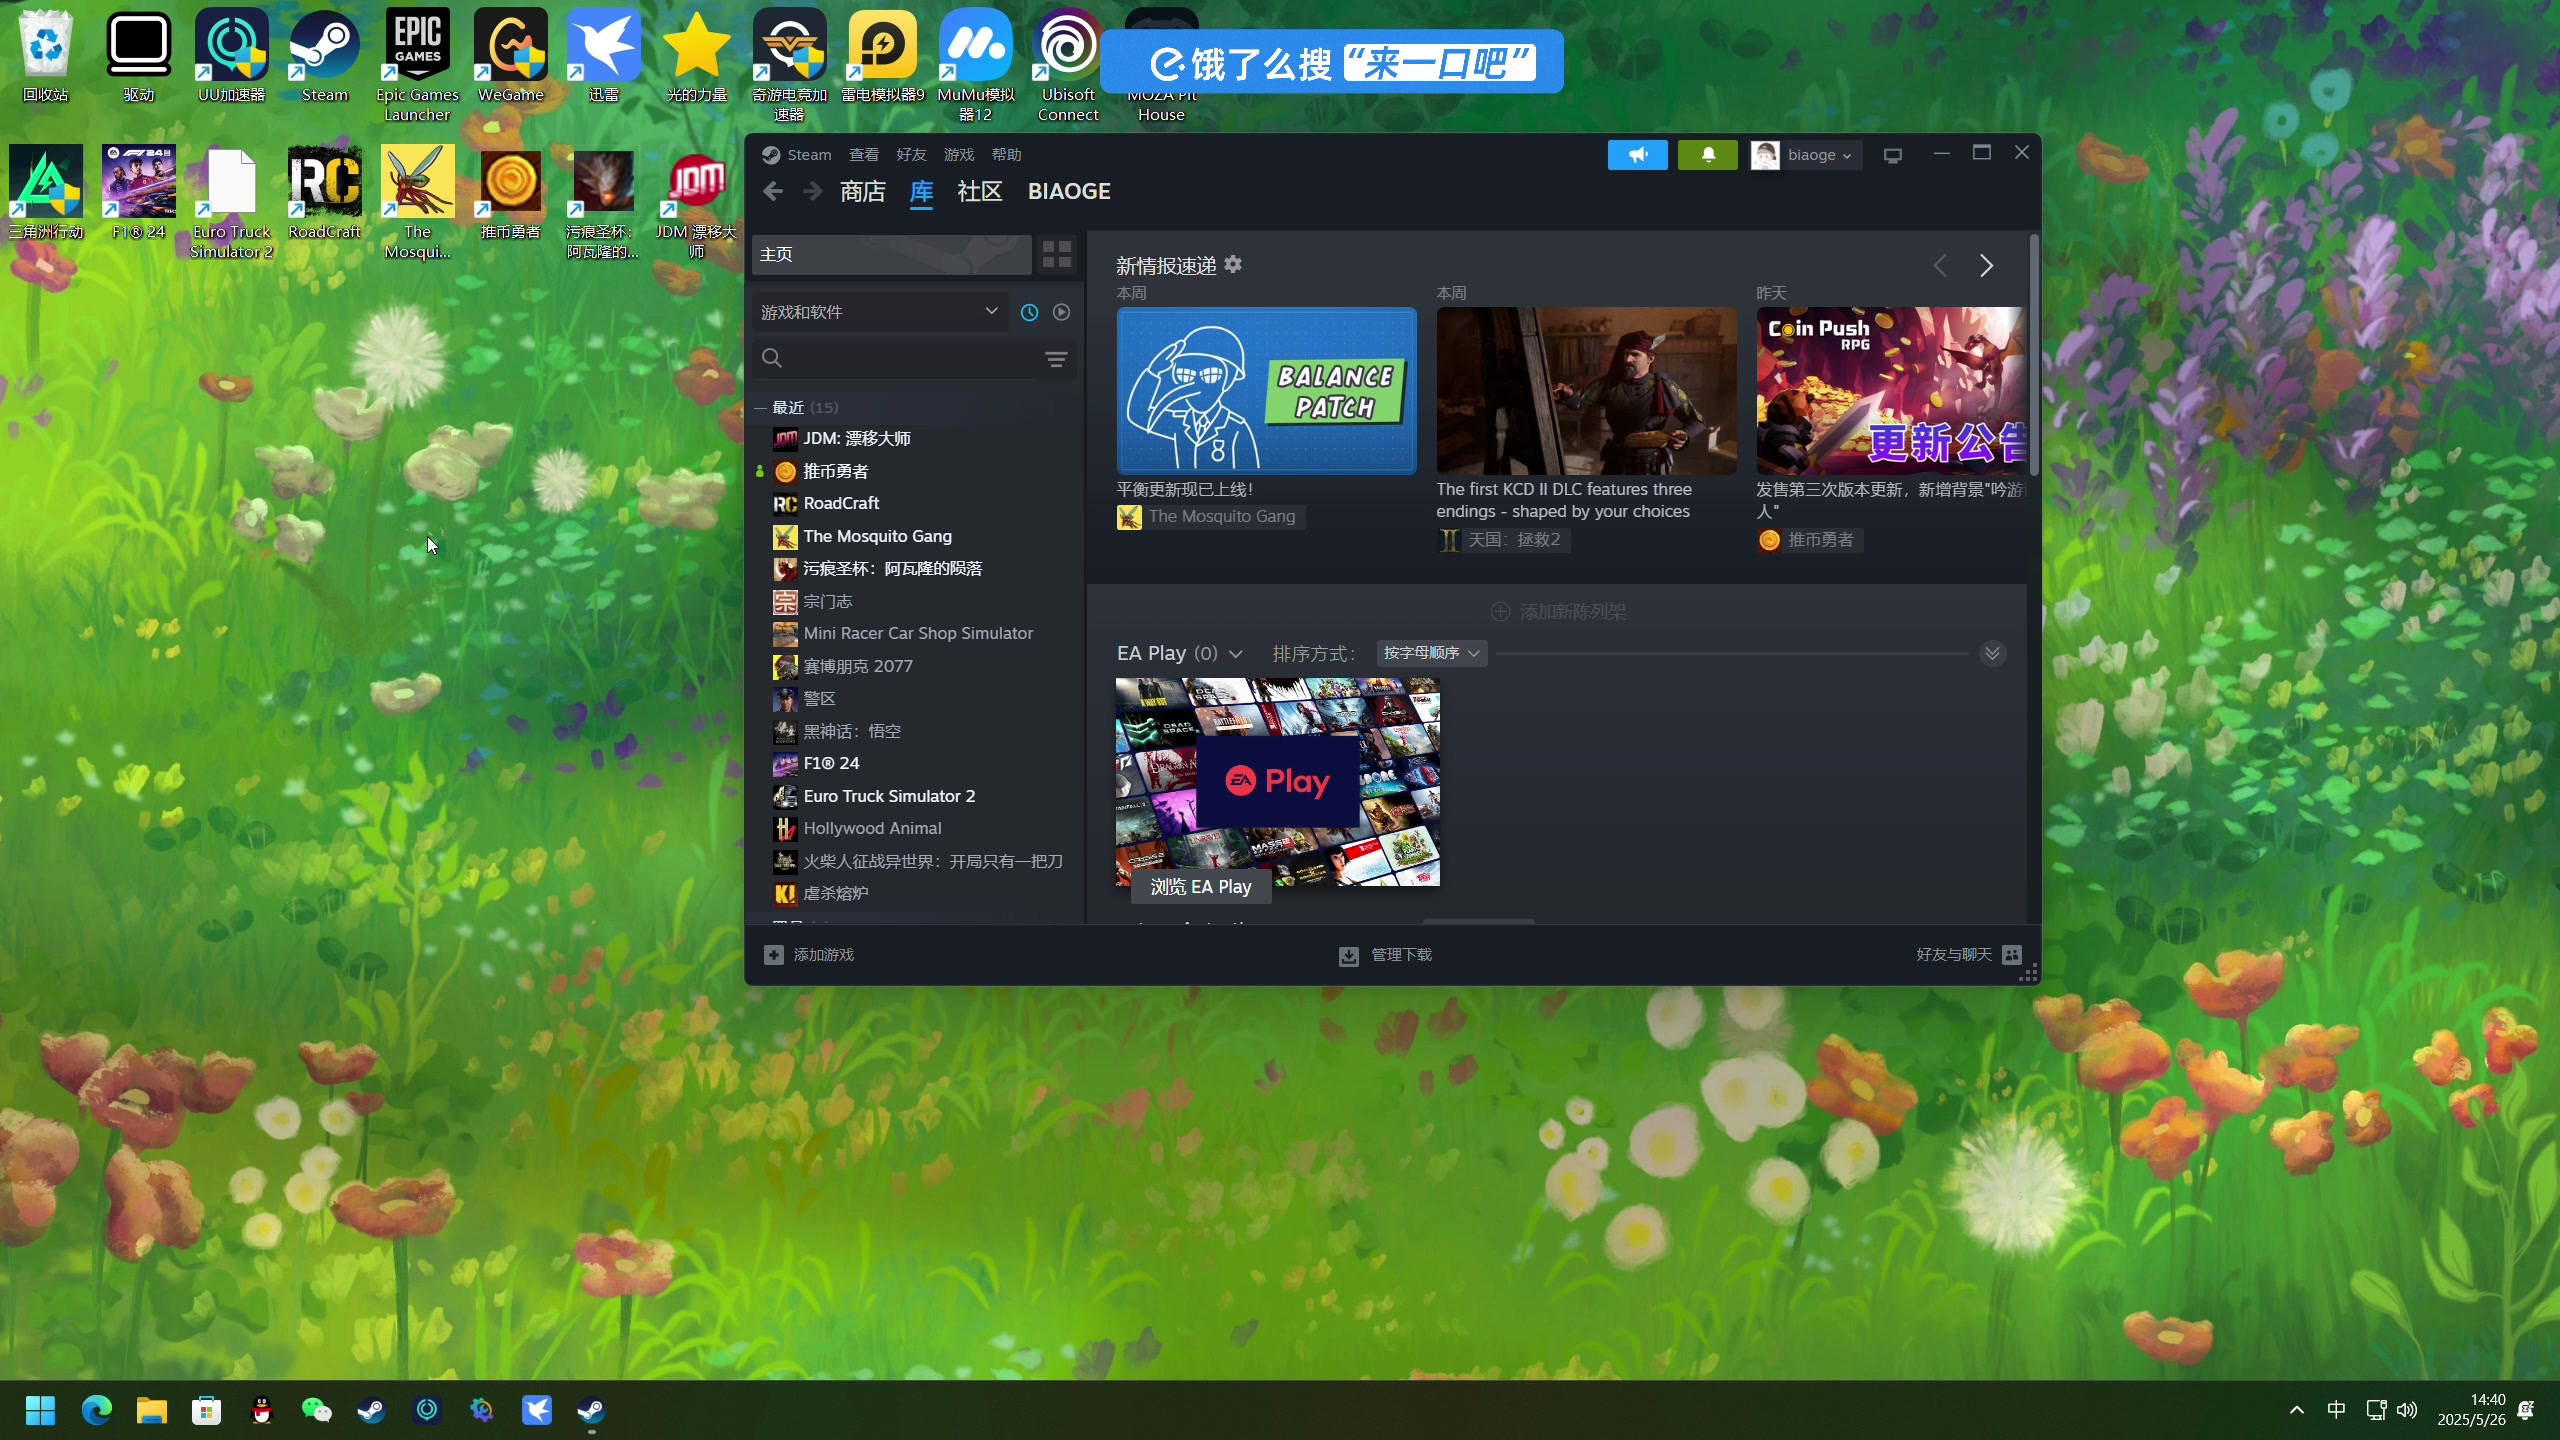The image size is (2560, 1440).
Task: Open friends and chat grid icon
Action: 2012,954
